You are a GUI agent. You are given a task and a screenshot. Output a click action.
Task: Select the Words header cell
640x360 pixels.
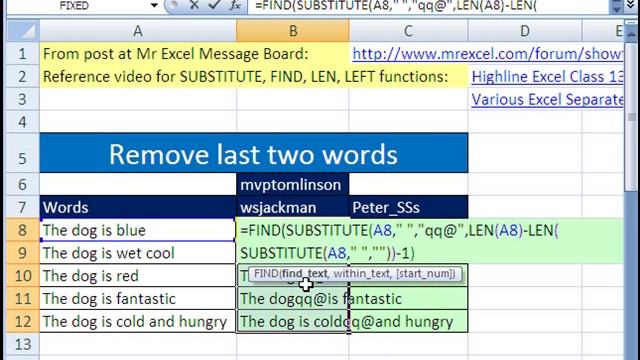point(138,207)
